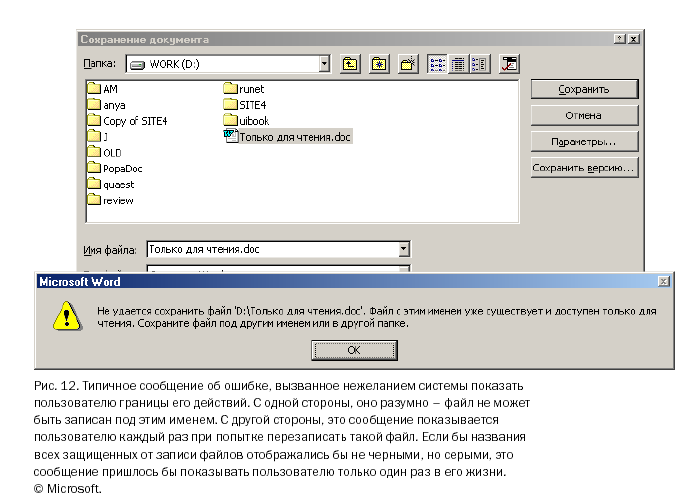The height and width of the screenshot is (502, 688).
Task: Select the uibook folder icon
Action: 230,120
